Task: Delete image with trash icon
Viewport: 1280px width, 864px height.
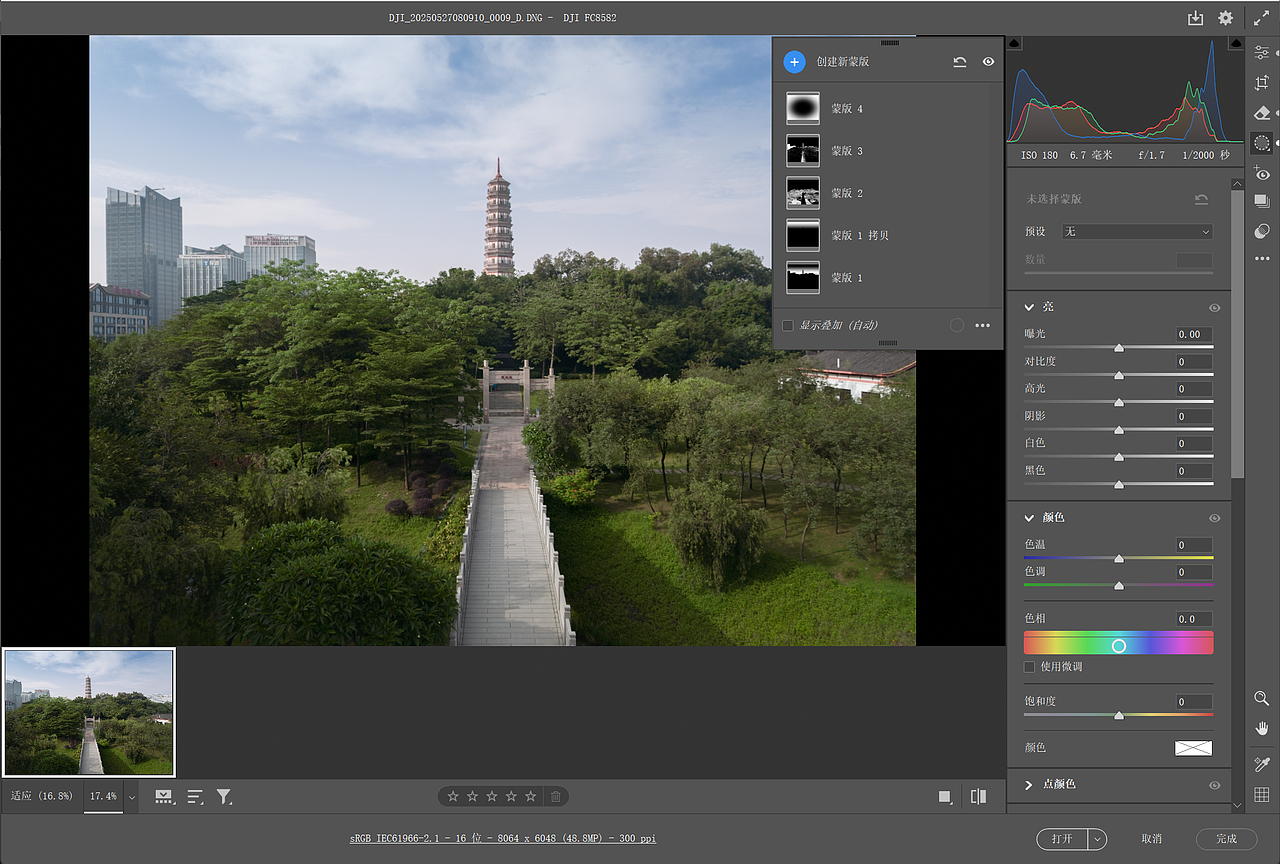Action: click(557, 797)
